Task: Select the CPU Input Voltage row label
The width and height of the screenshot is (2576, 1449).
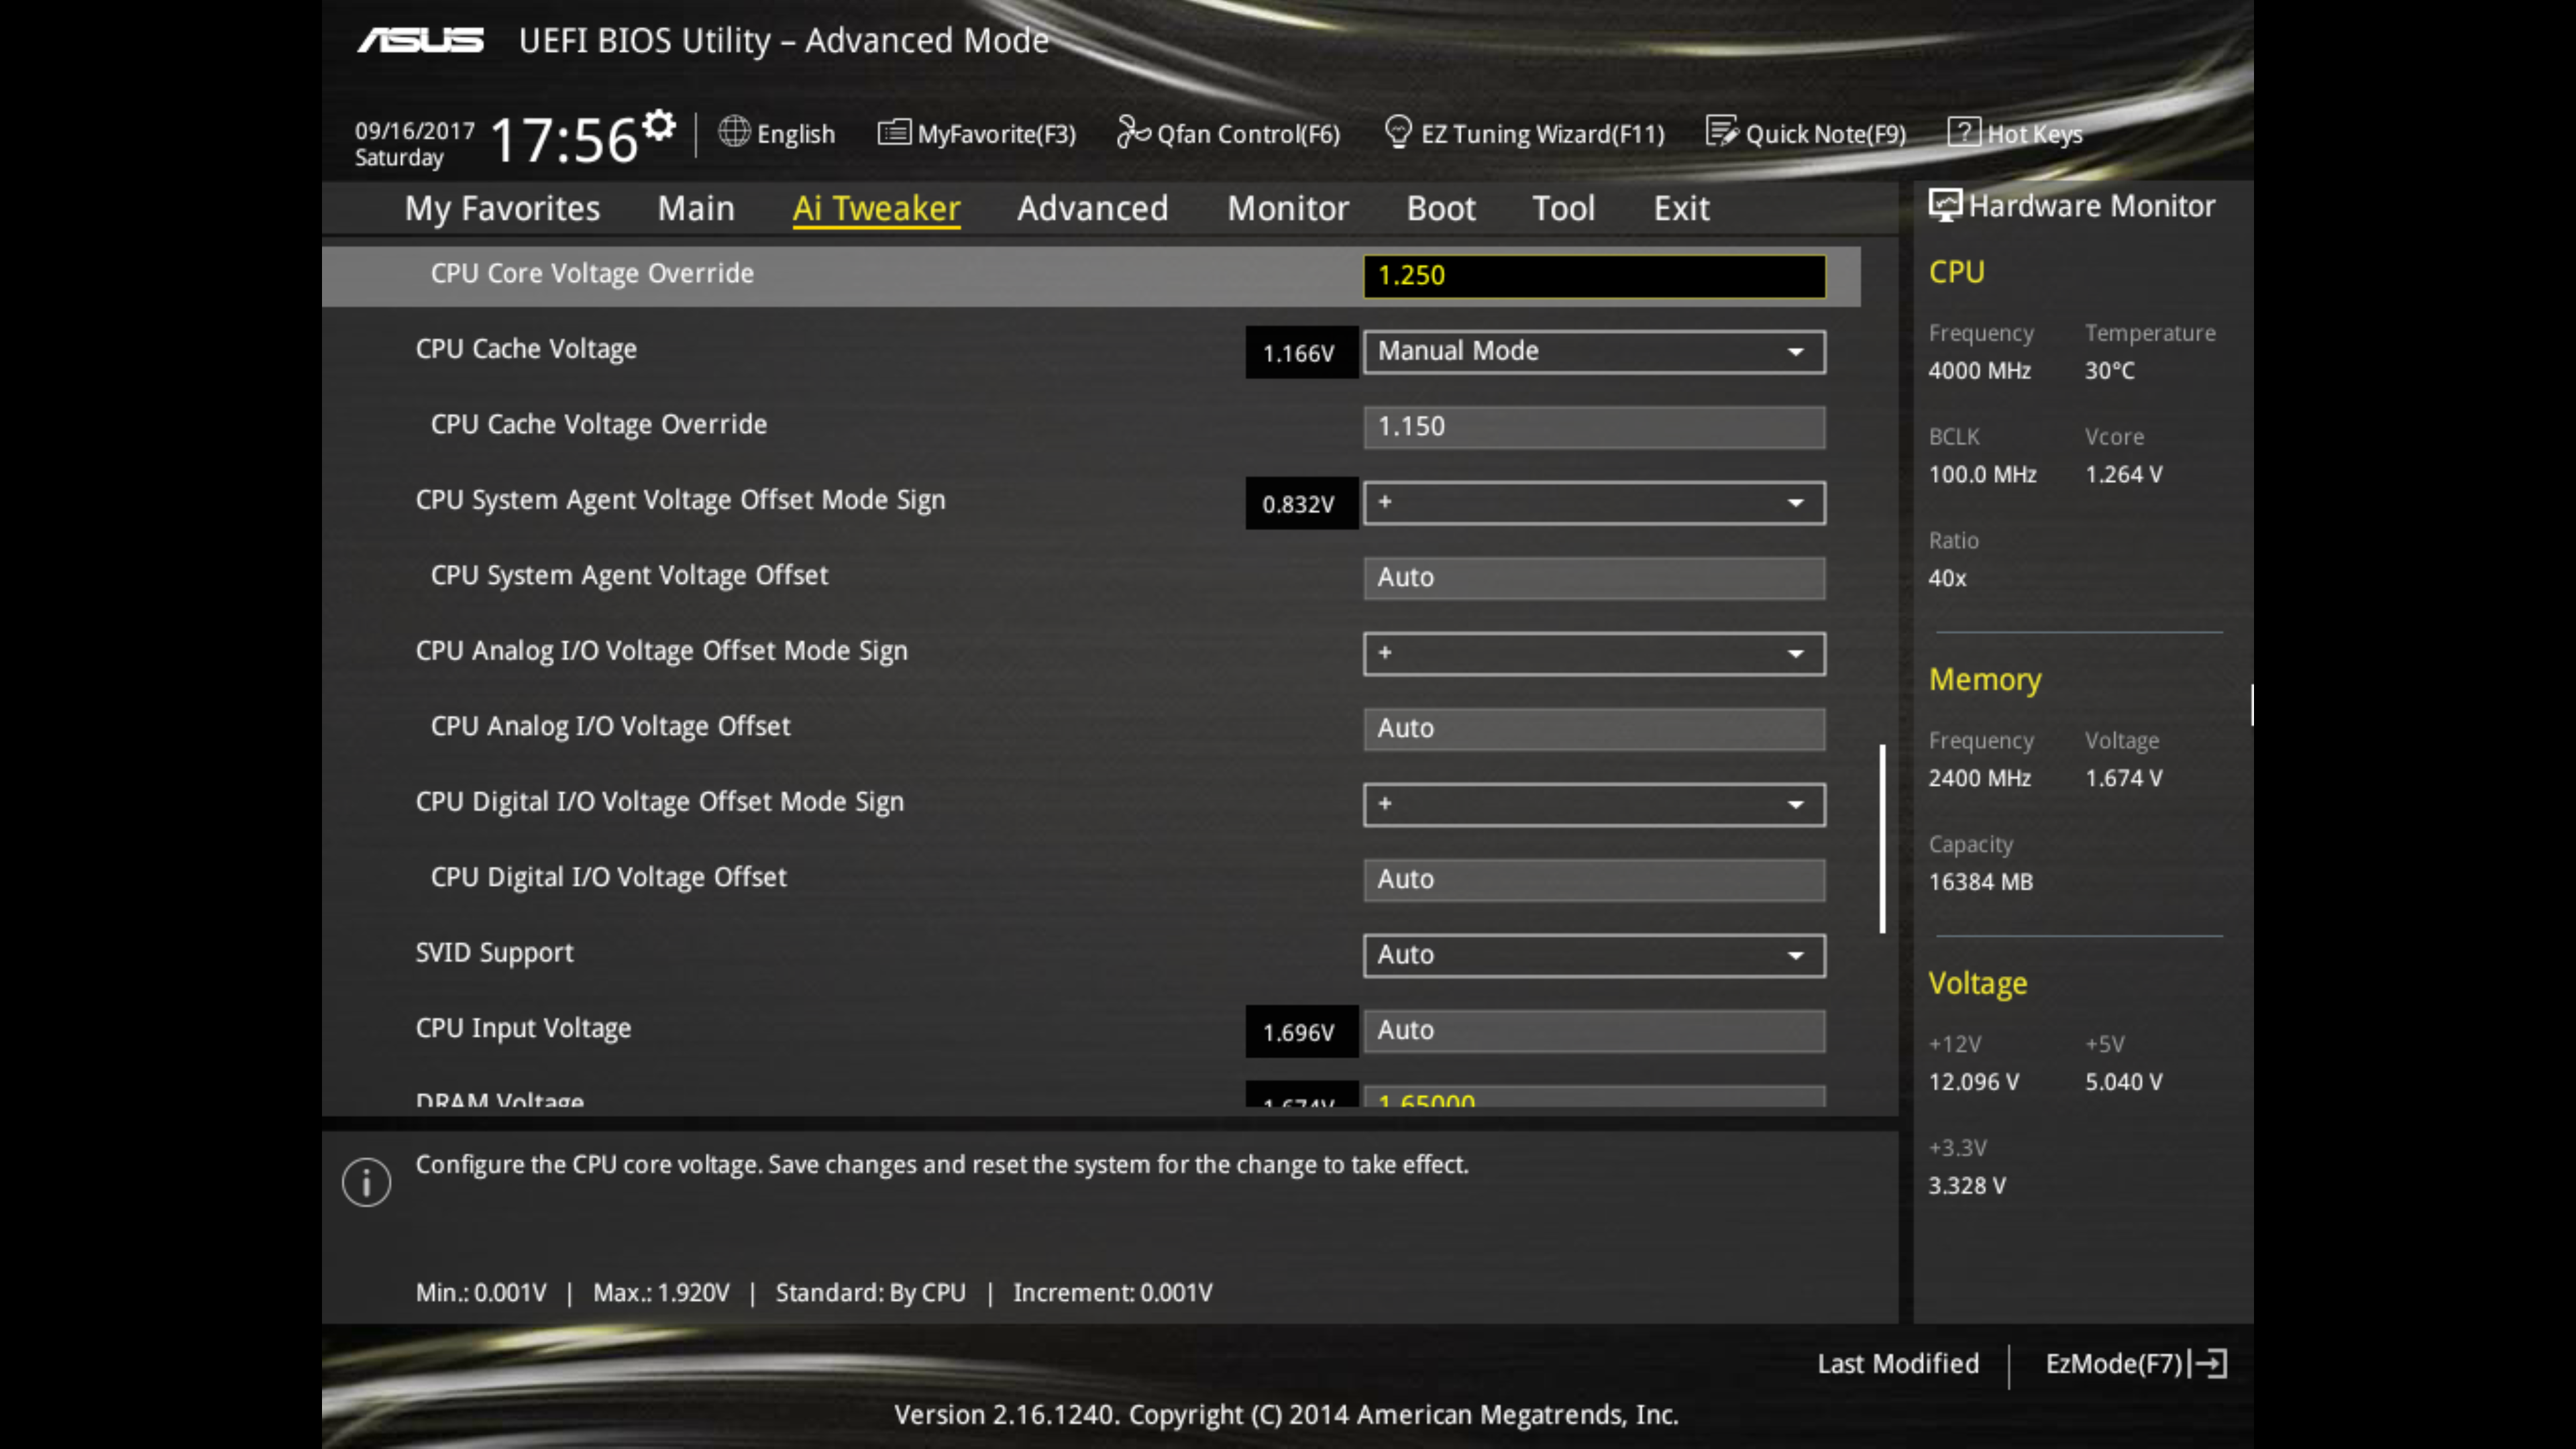Action: 523,1029
